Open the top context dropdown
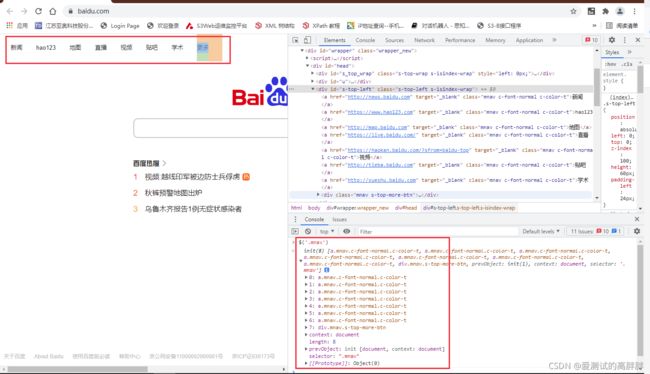 click(327, 231)
